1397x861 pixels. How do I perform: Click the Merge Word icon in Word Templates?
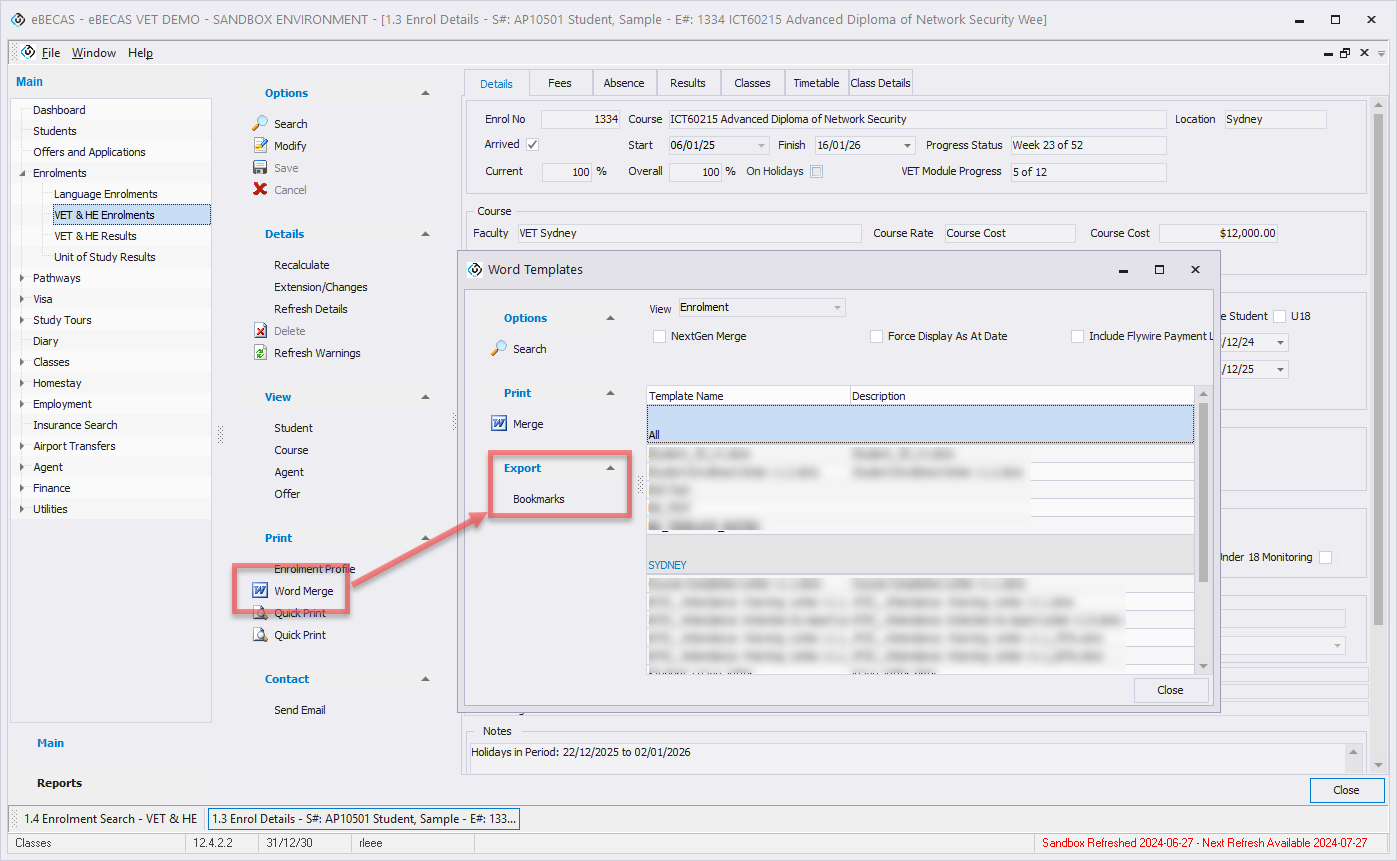coord(499,424)
